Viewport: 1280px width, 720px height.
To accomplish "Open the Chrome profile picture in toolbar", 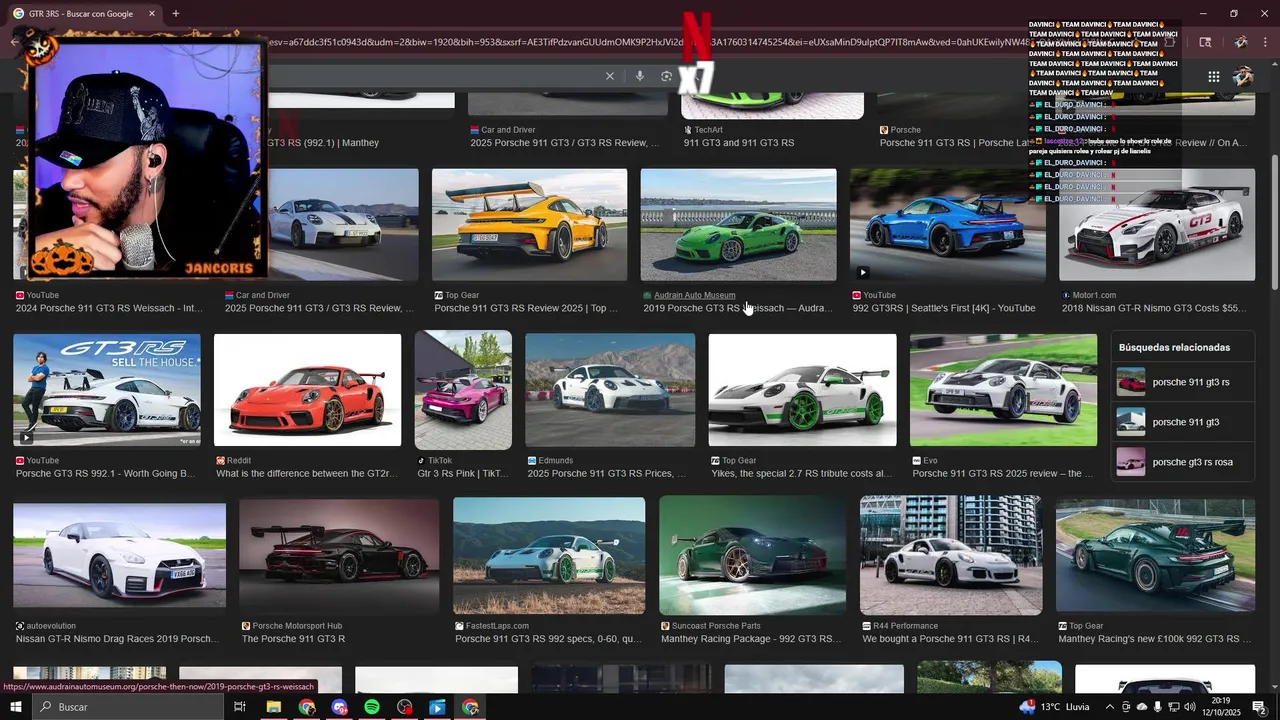I will click(x=1241, y=42).
